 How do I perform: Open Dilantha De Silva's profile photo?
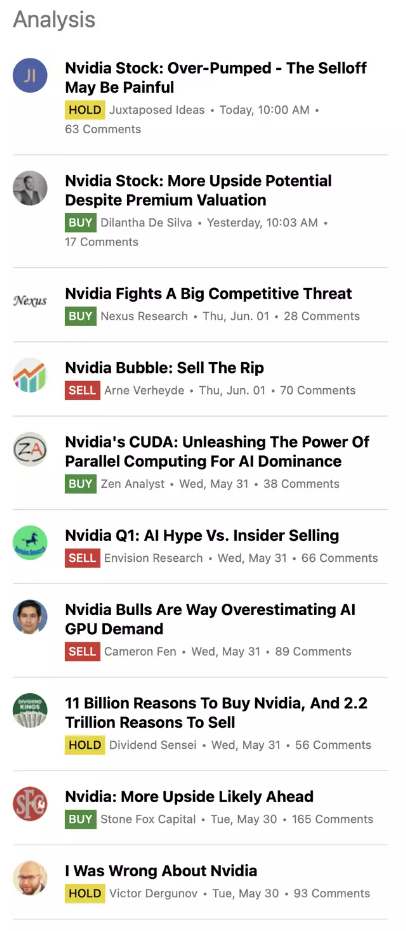(x=30, y=188)
